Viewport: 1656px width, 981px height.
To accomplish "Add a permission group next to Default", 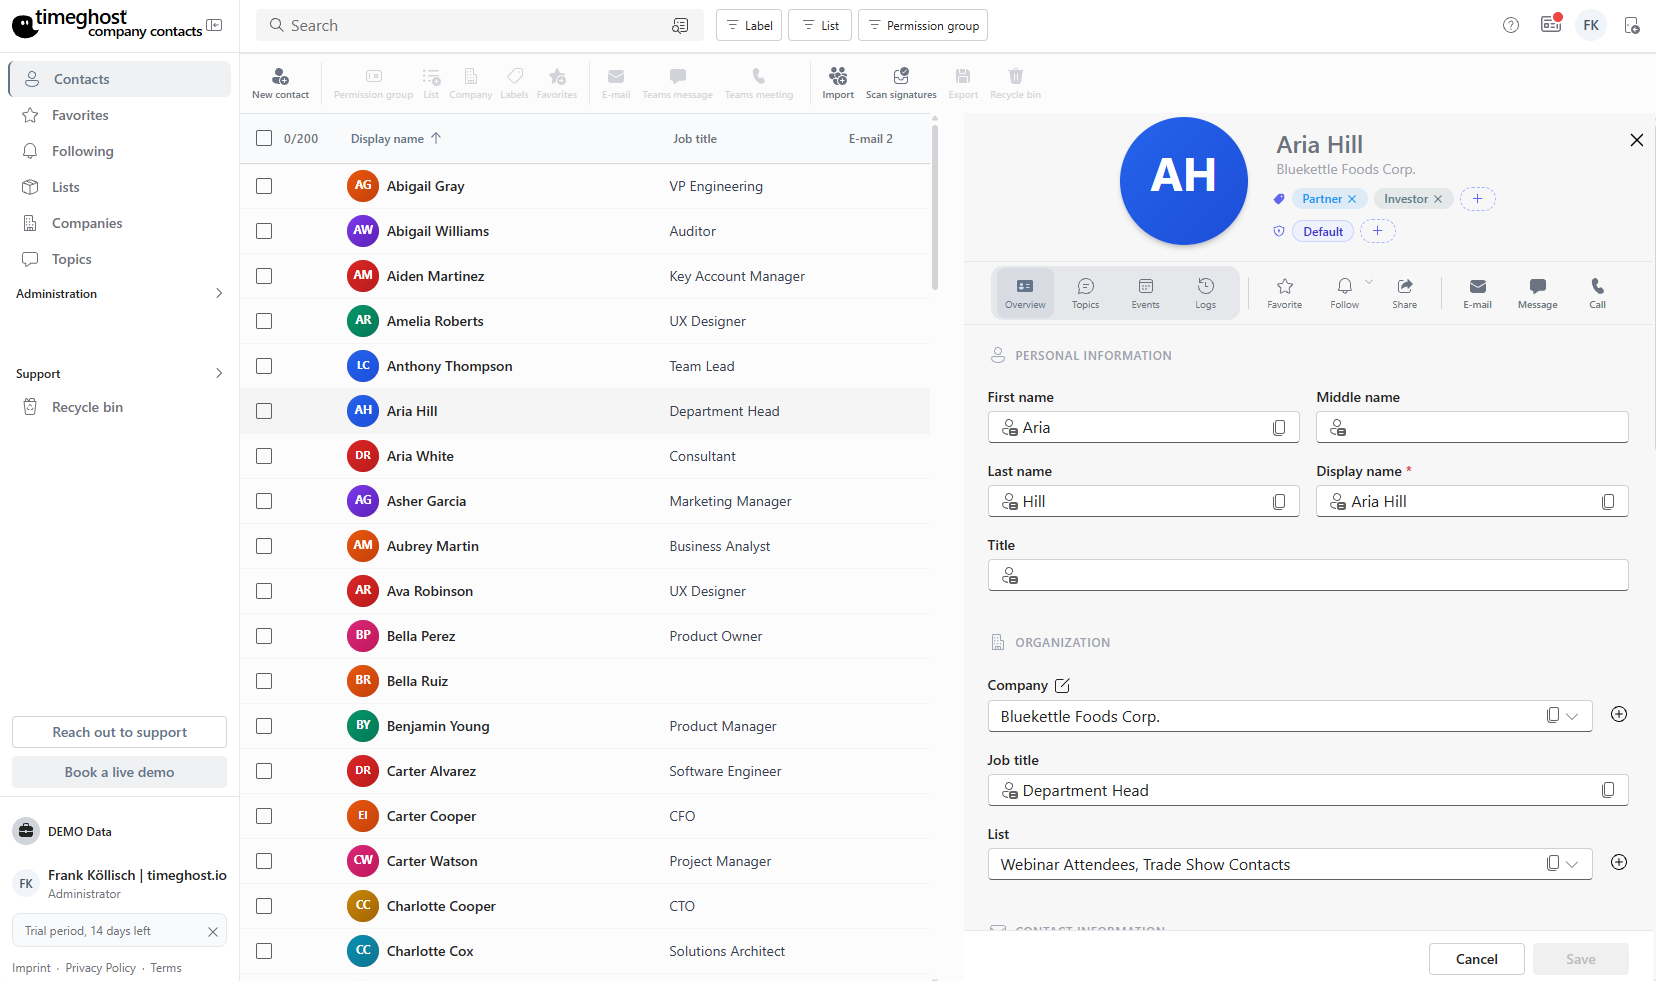I will point(1377,231).
